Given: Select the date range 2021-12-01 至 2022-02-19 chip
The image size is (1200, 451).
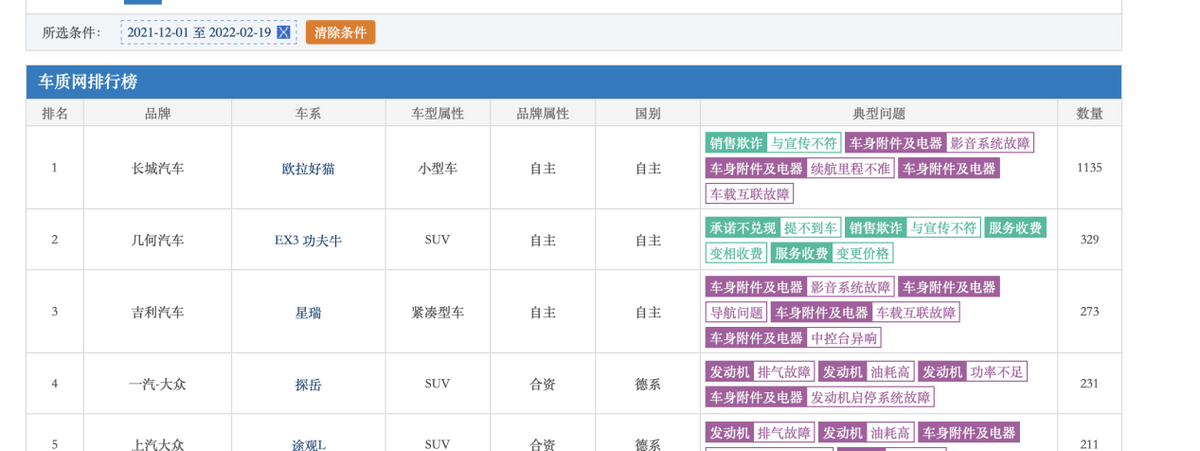Looking at the screenshot, I should click(208, 33).
